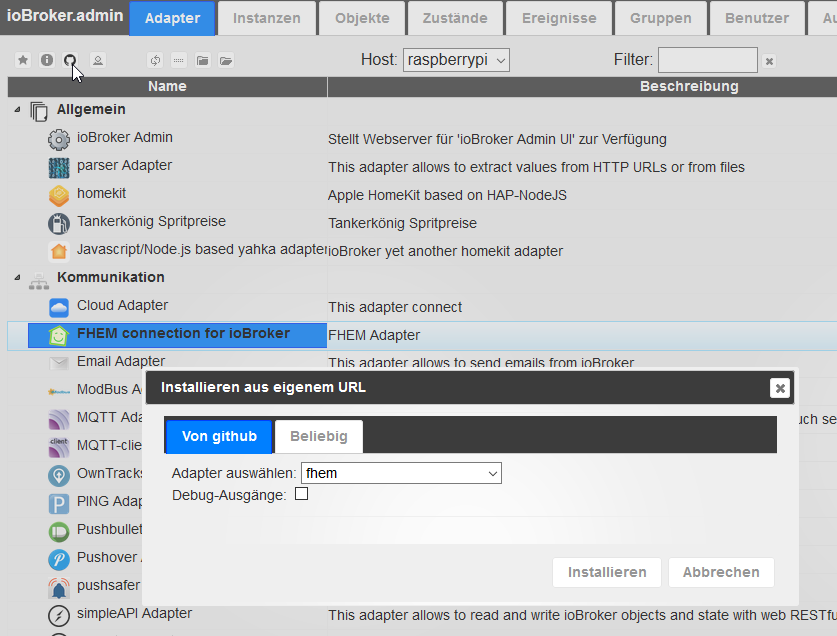The height and width of the screenshot is (636, 837).
Task: Open the Adapter auswählen dropdown showing fhem
Action: 401,473
